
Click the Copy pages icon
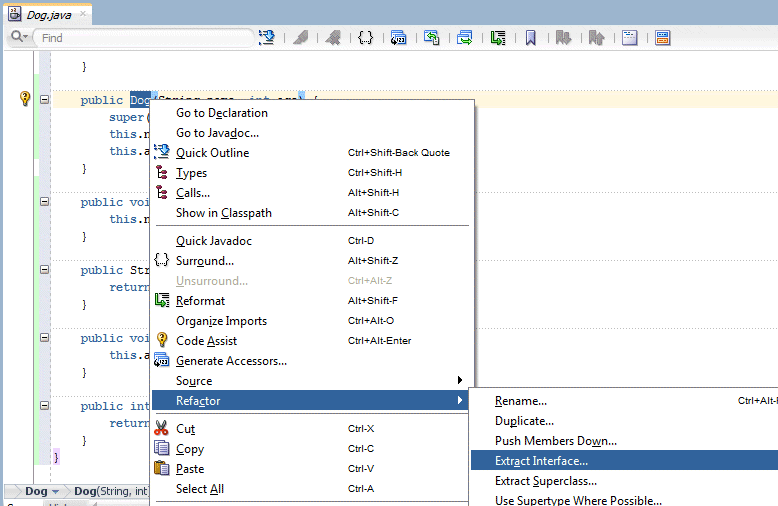pyautogui.click(x=161, y=447)
